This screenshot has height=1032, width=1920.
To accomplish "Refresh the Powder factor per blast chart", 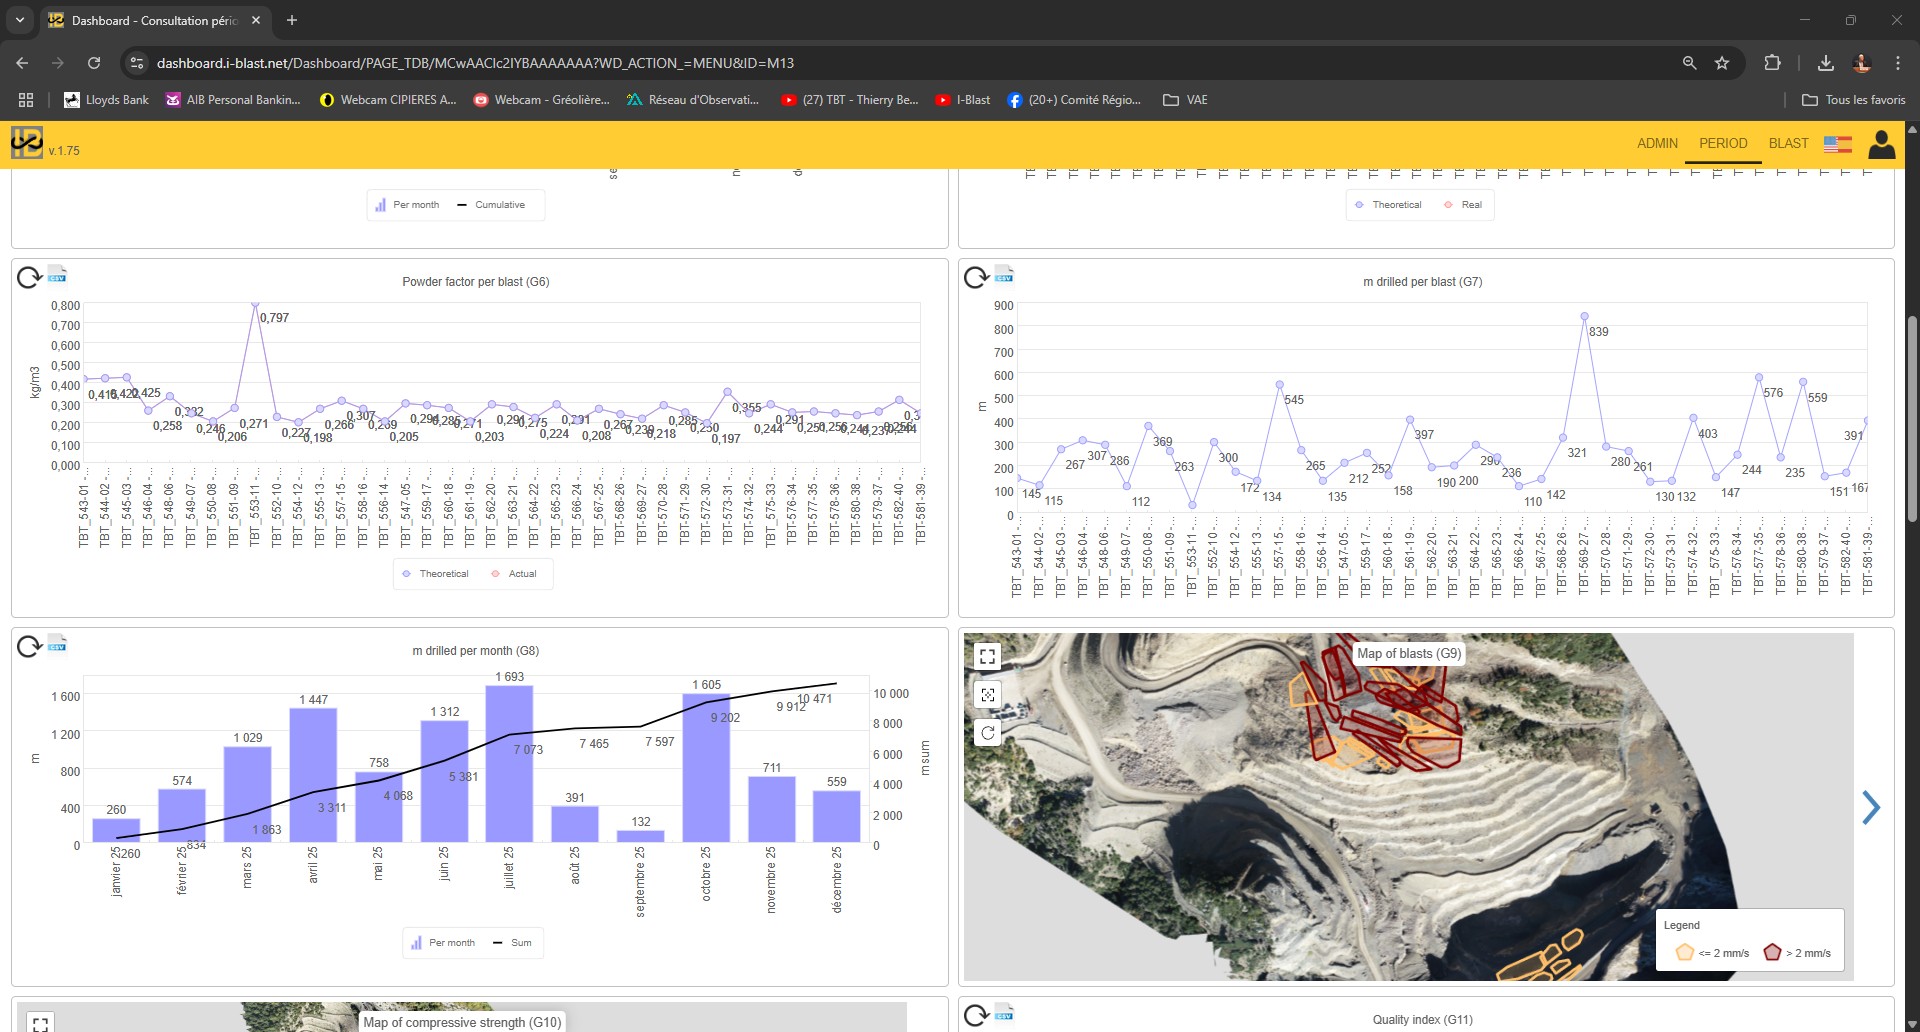I will tap(28, 278).
